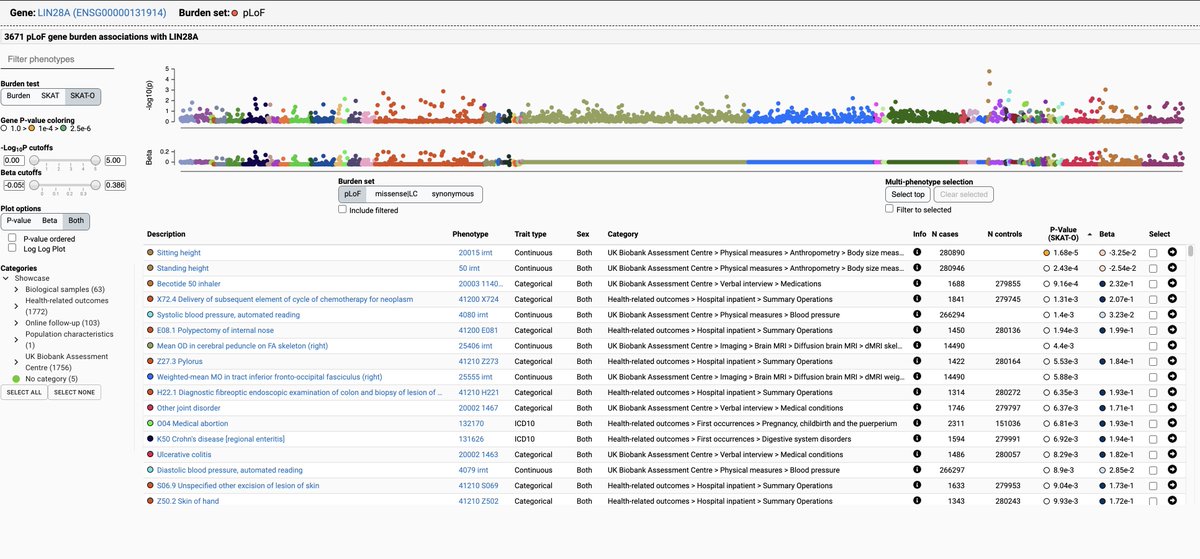1200x559 pixels.
Task: Click Beta cutoffs lower slider handle
Action: [x=34, y=185]
